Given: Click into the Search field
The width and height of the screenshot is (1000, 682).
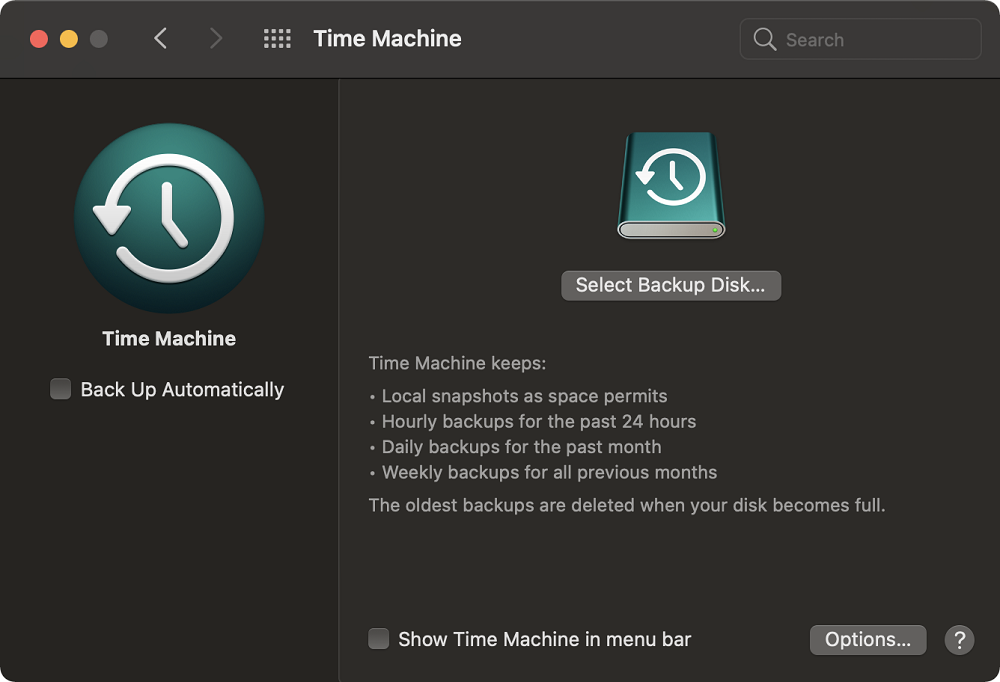Looking at the screenshot, I should pos(860,39).
